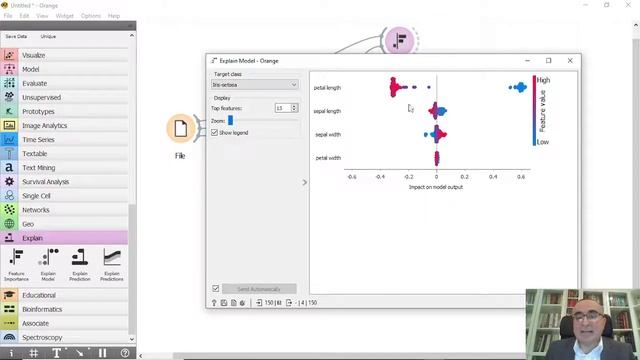The image size is (640, 360).
Task: Click the Feature value color legend bar
Action: click(534, 111)
